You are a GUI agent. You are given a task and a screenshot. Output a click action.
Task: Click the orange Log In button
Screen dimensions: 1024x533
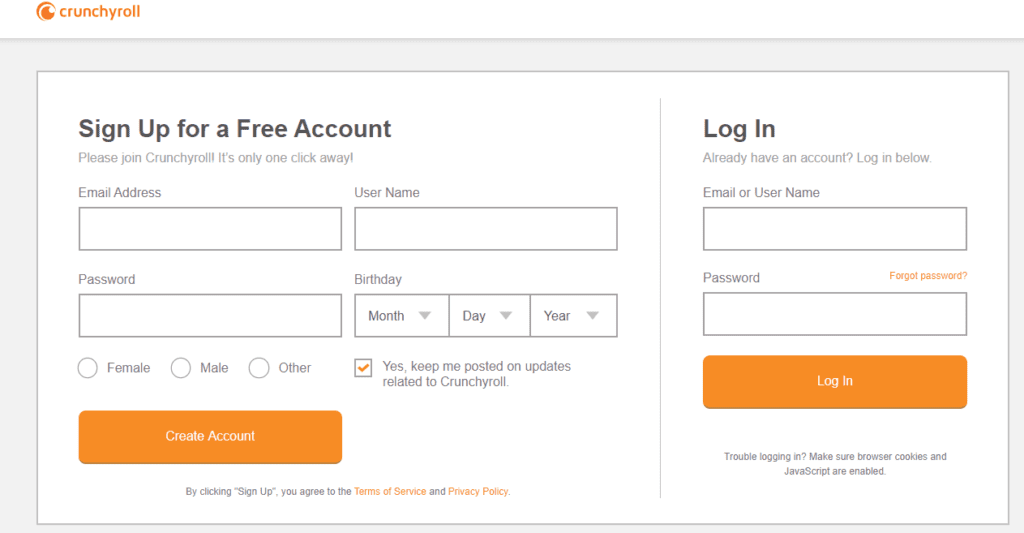point(835,381)
